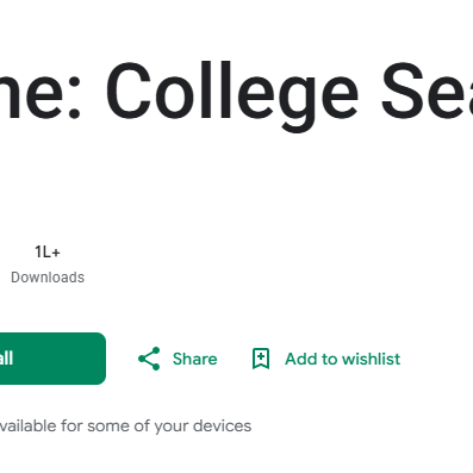This screenshot has width=473, height=473.
Task: Click the bookmark plus wishlist icon
Action: [x=261, y=359]
